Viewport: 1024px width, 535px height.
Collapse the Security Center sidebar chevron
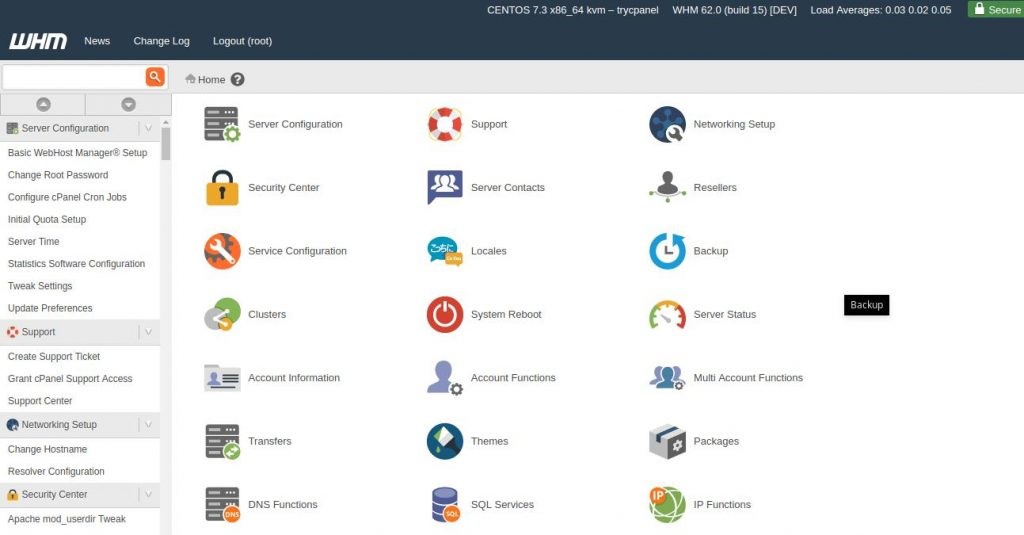[148, 494]
